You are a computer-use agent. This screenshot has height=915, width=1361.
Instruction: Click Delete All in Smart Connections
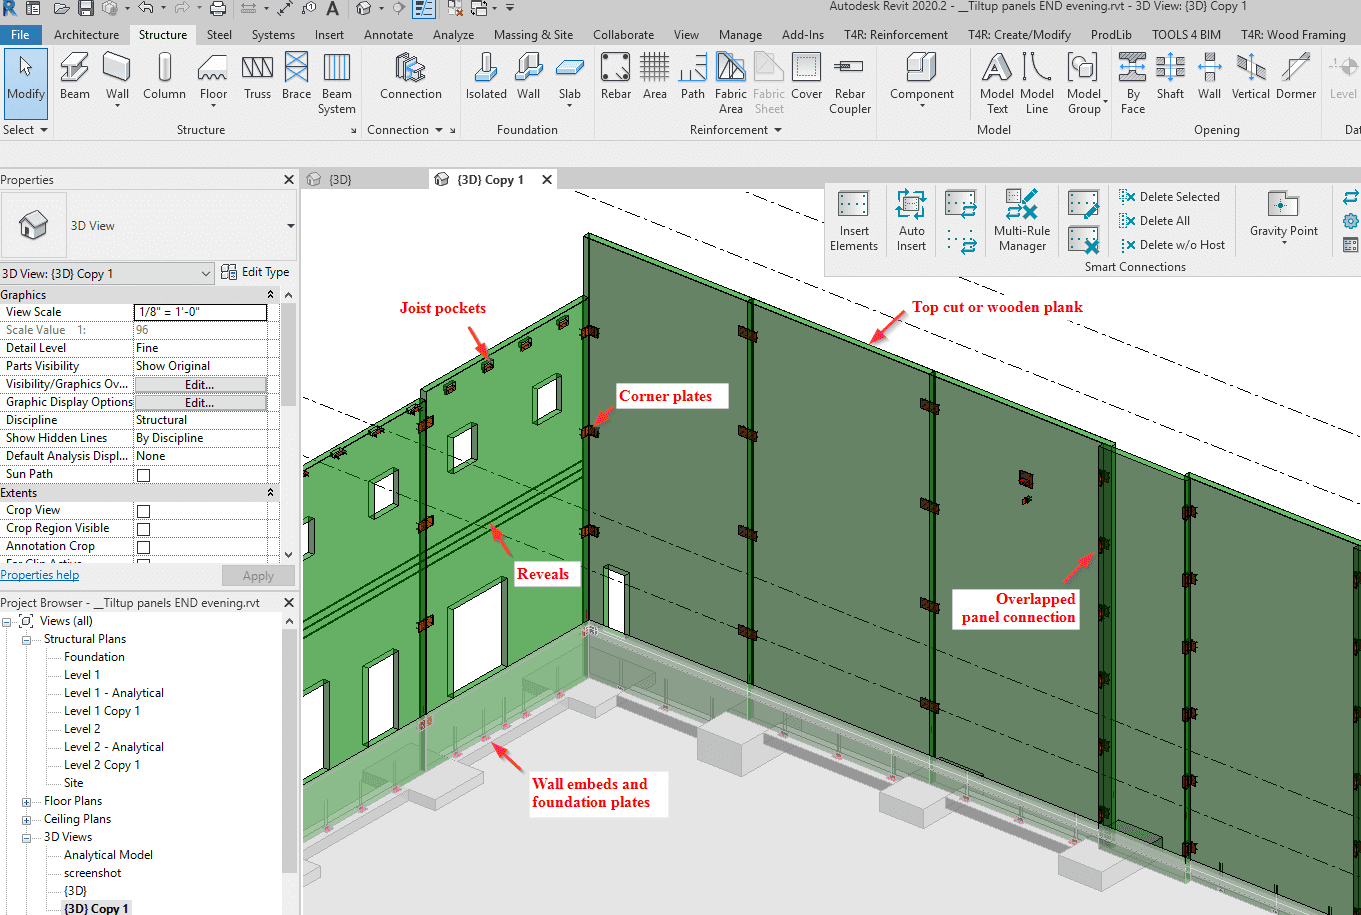(x=1155, y=221)
